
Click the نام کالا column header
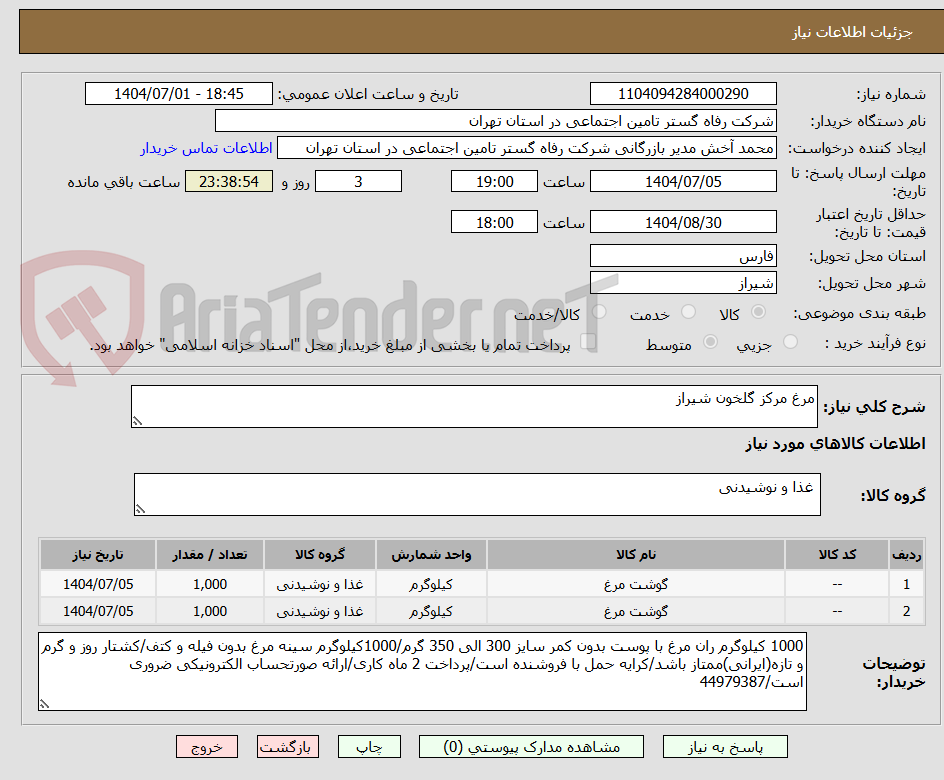click(x=636, y=554)
